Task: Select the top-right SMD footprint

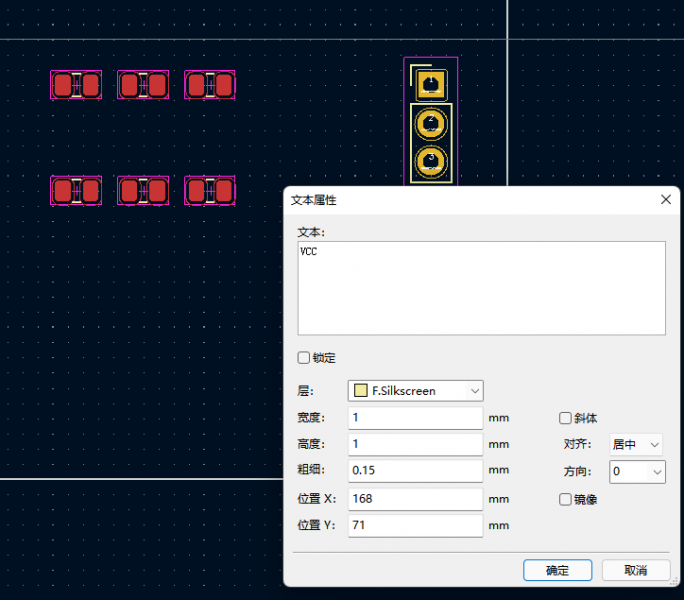Action: [210, 85]
